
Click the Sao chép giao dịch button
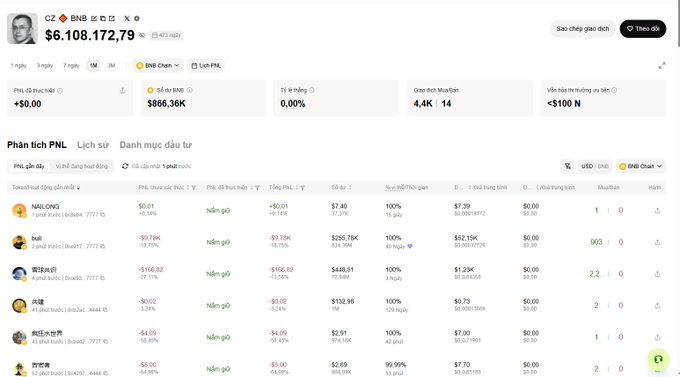(x=582, y=29)
